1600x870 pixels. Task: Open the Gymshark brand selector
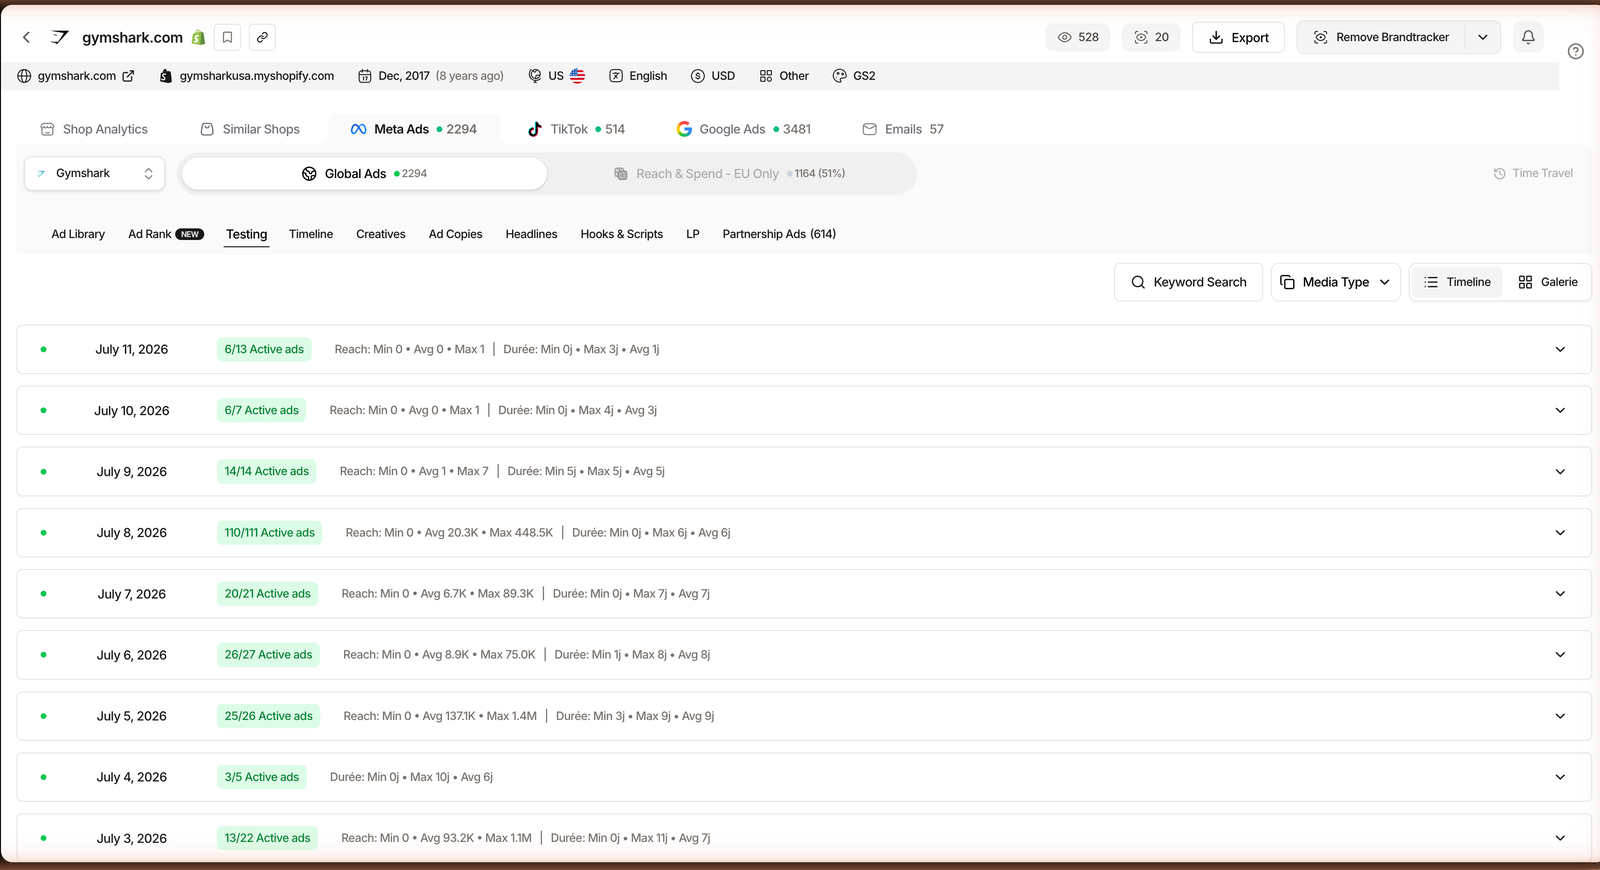click(x=94, y=173)
